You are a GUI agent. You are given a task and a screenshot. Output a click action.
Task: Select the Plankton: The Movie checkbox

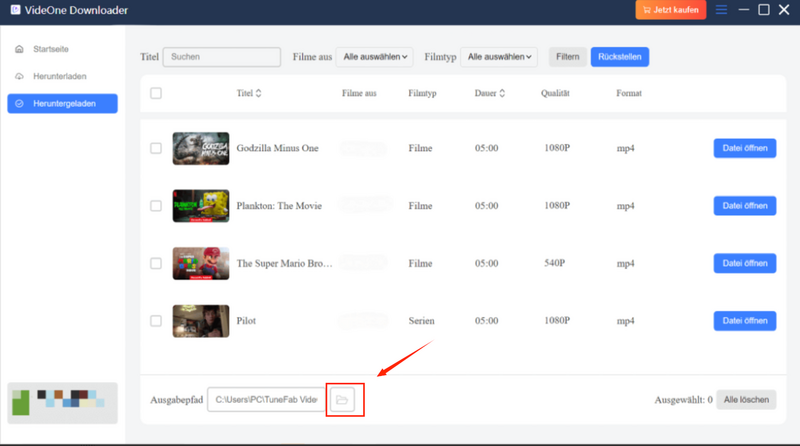155,206
